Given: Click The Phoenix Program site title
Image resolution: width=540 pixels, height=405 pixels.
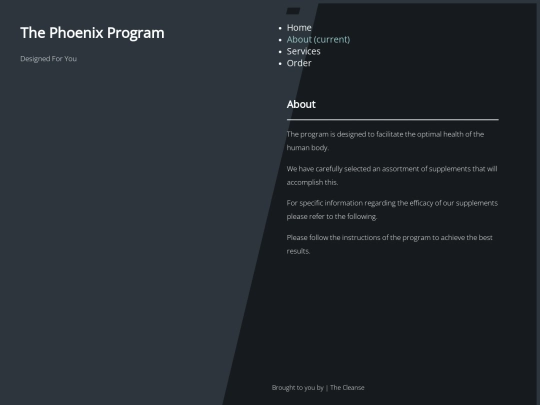Looking at the screenshot, I should click(92, 33).
